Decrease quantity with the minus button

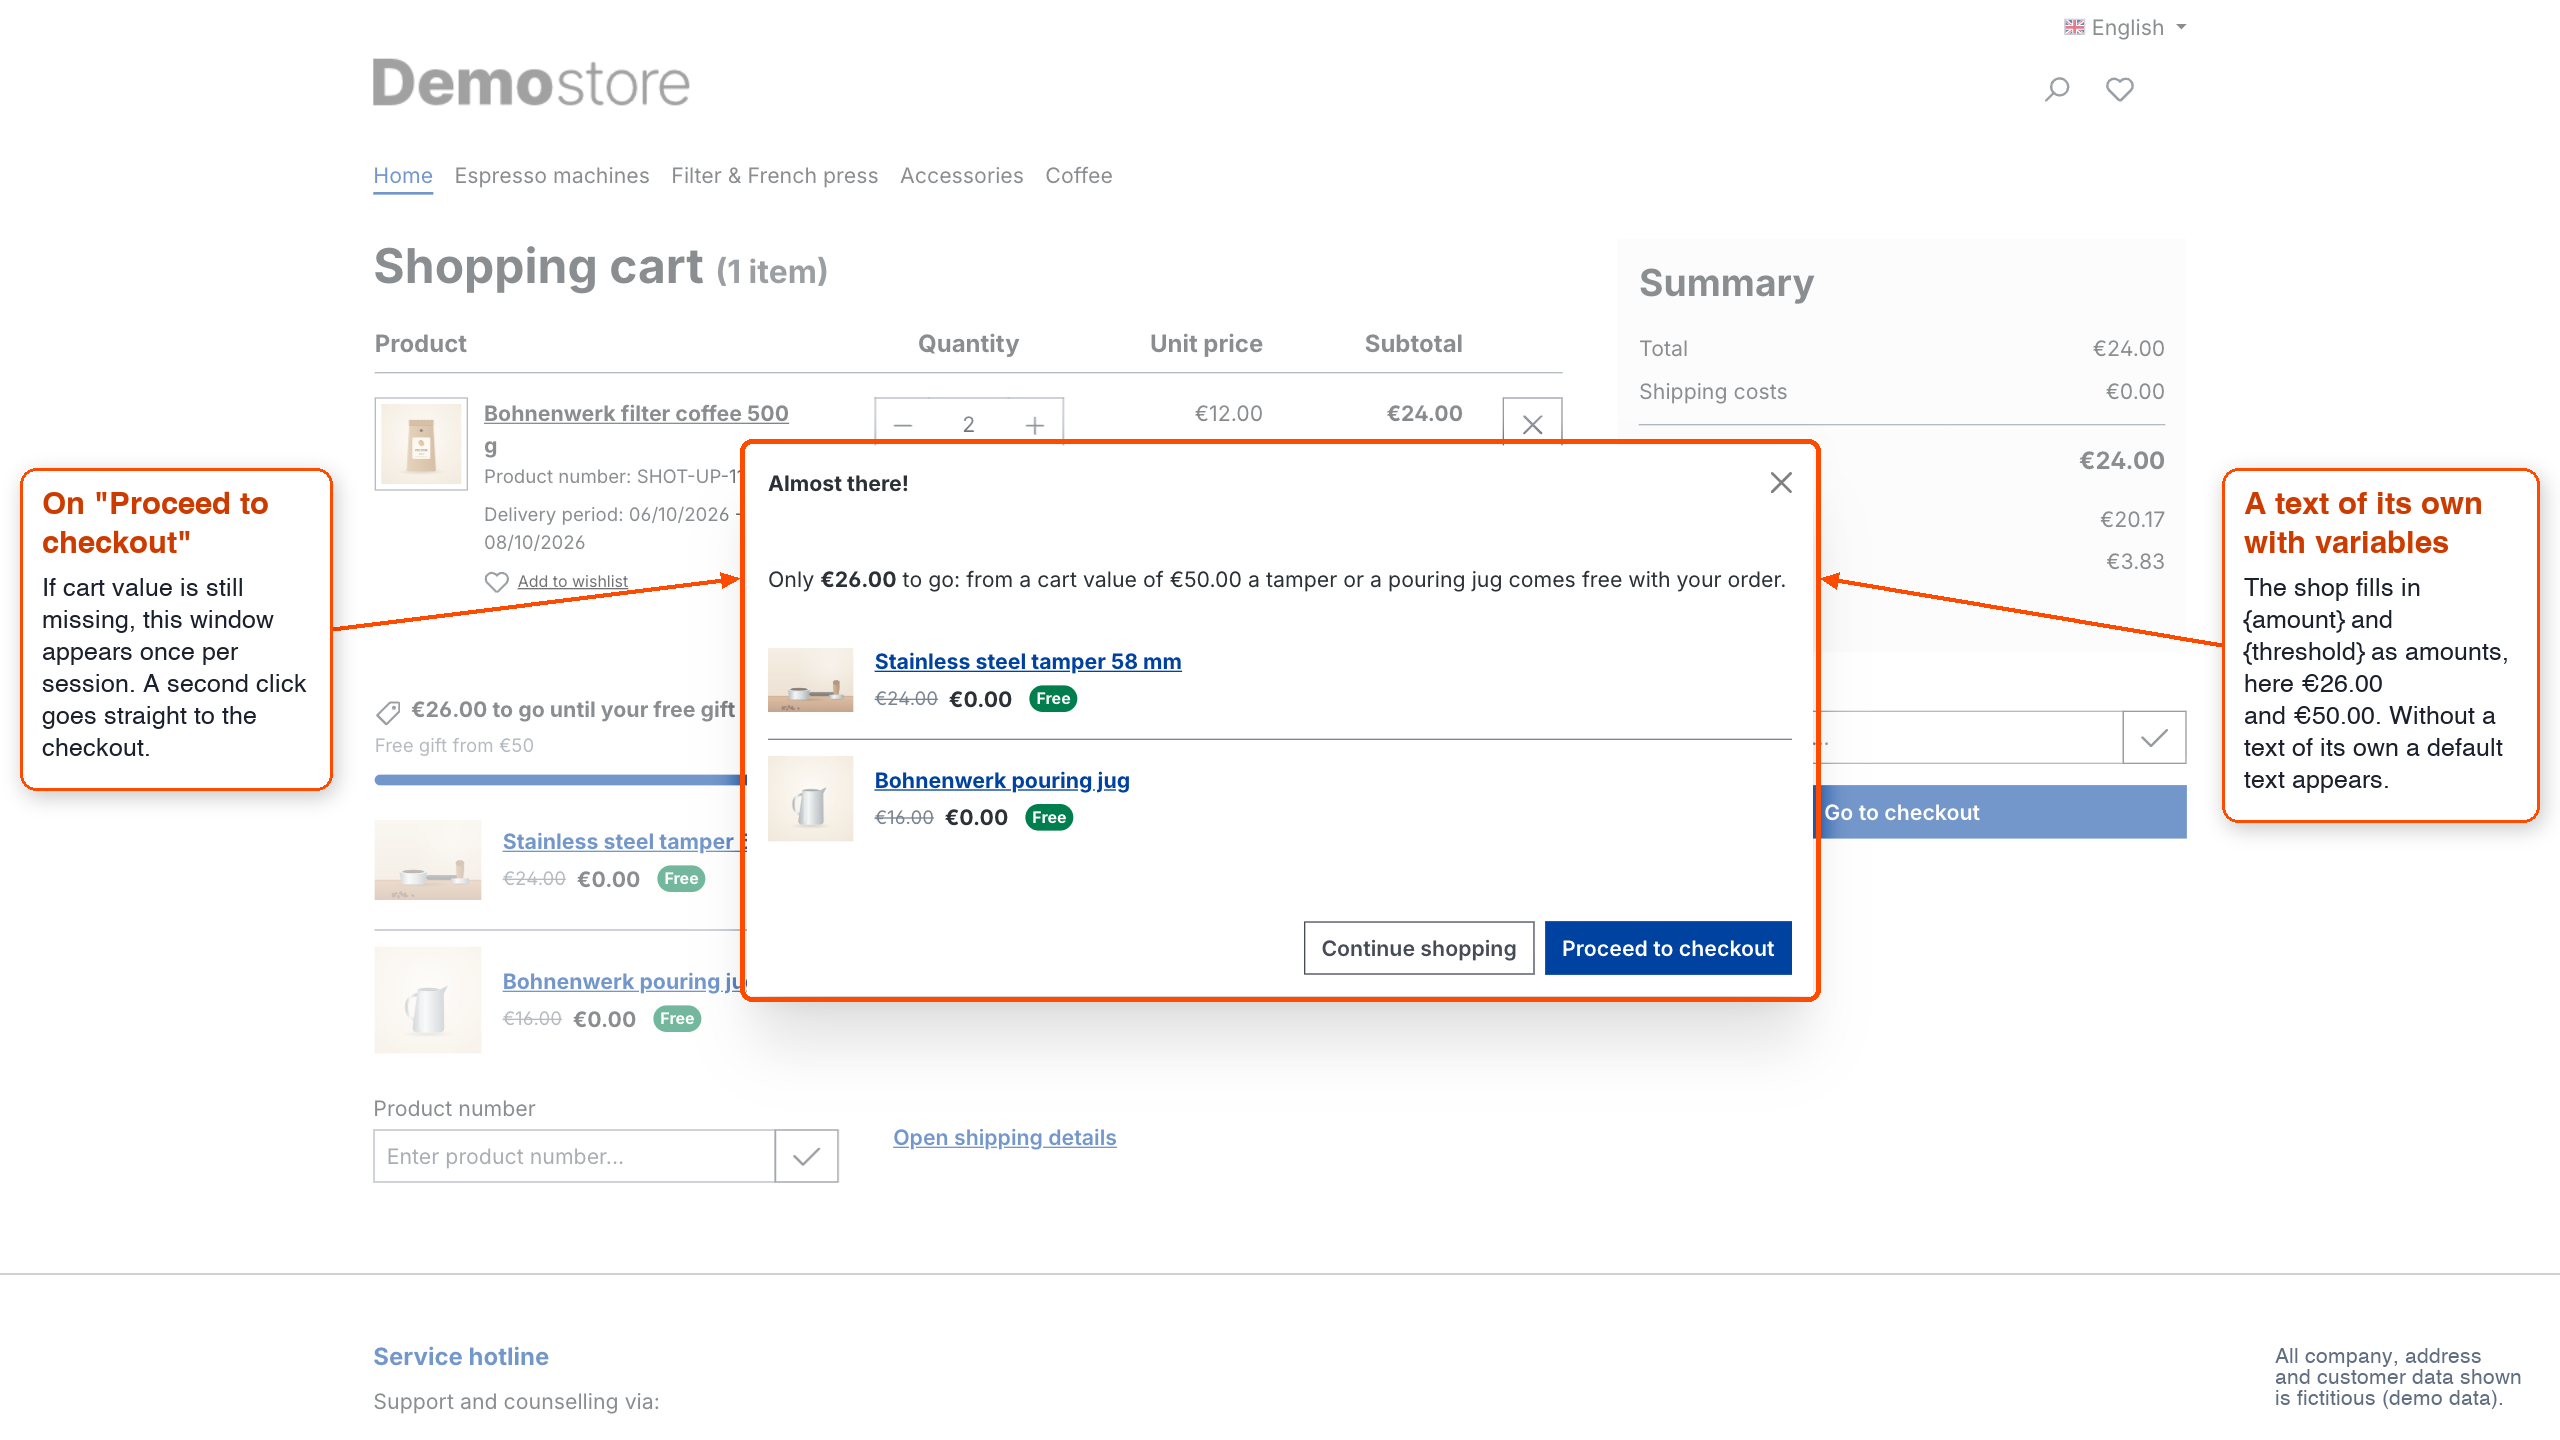click(x=903, y=425)
